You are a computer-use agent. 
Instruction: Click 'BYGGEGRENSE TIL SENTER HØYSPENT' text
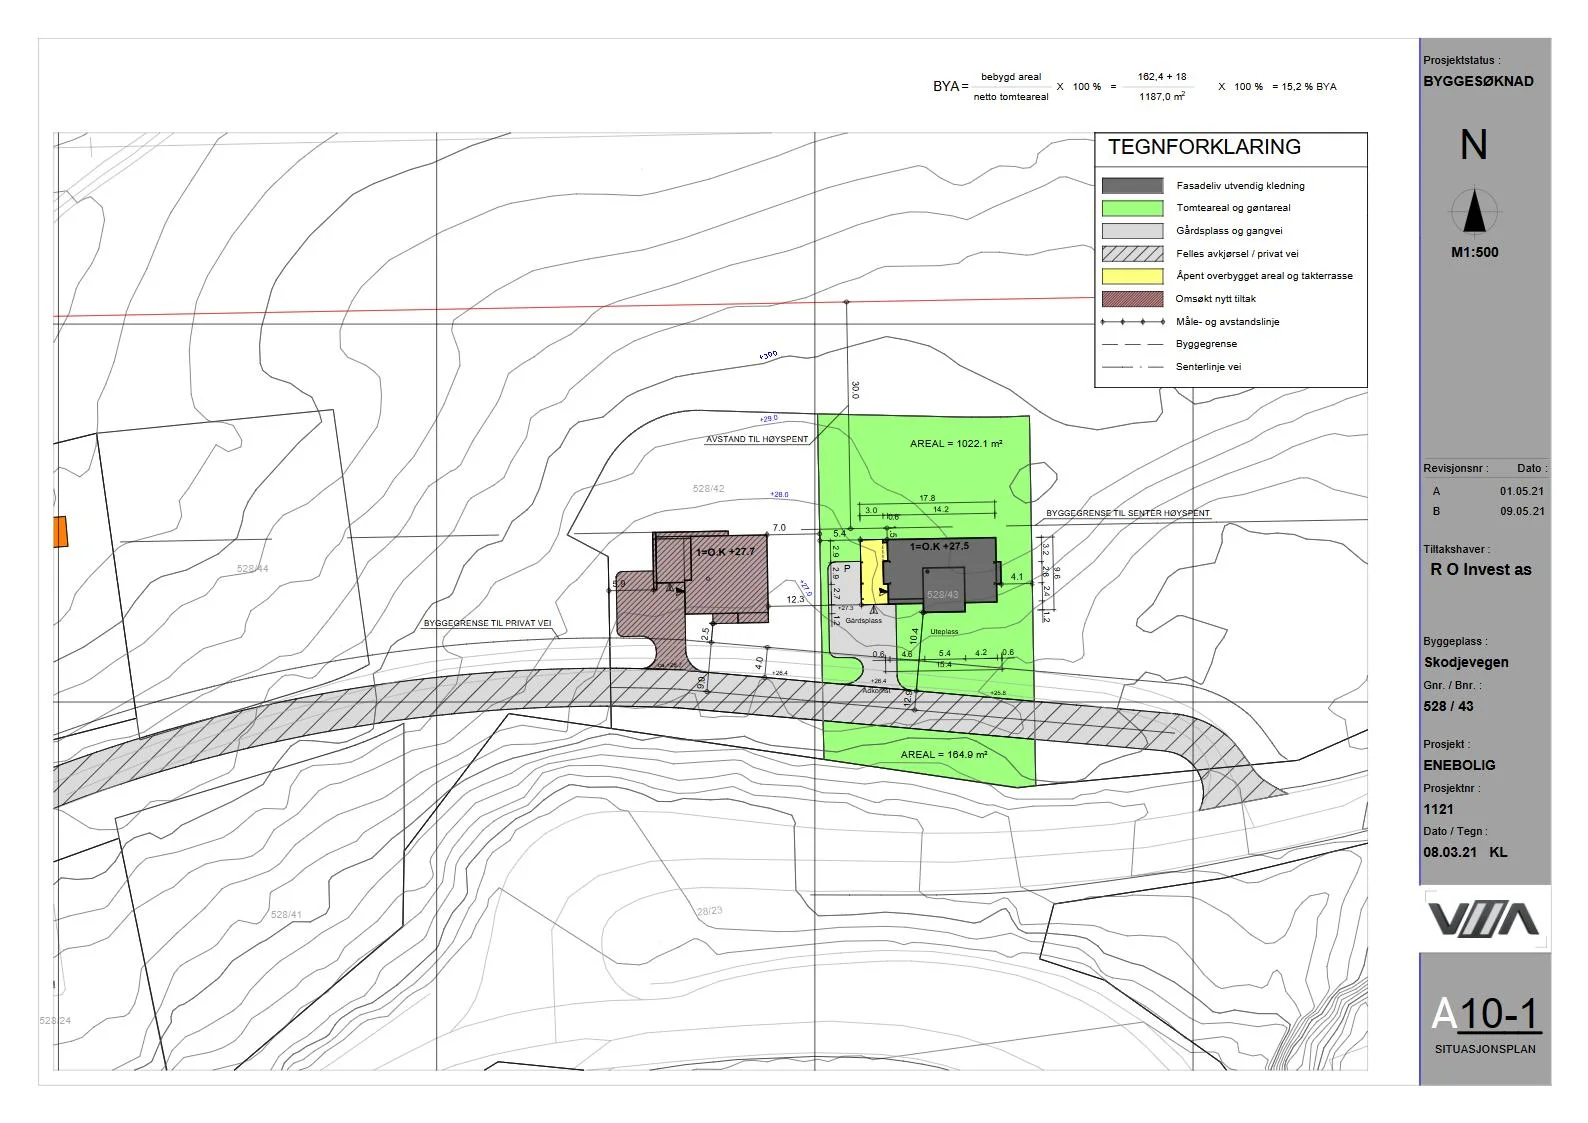(x=1128, y=513)
